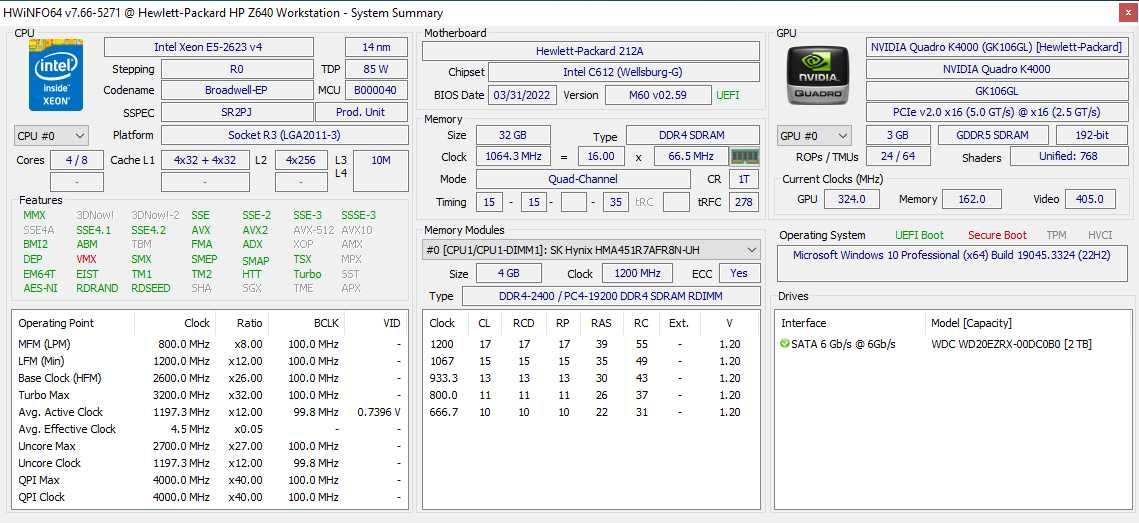Click the Uncore Max operating point row

210,446
